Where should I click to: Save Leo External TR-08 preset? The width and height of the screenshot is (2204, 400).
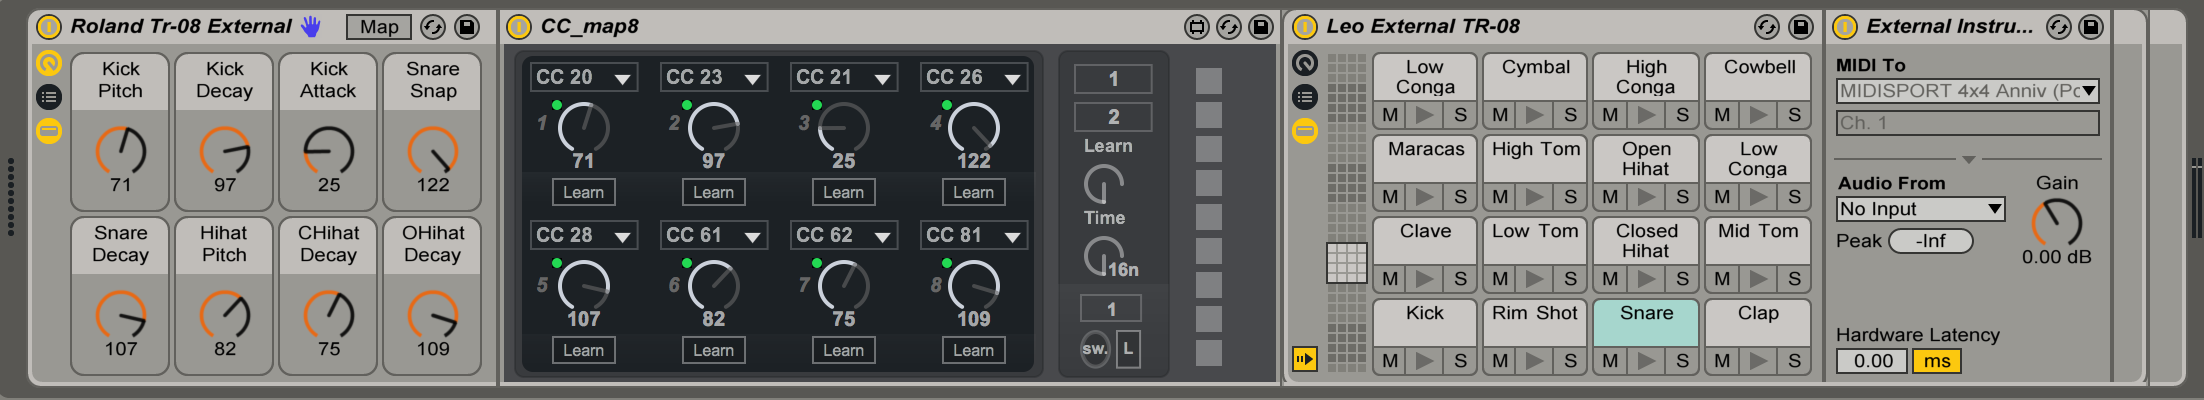point(1800,27)
